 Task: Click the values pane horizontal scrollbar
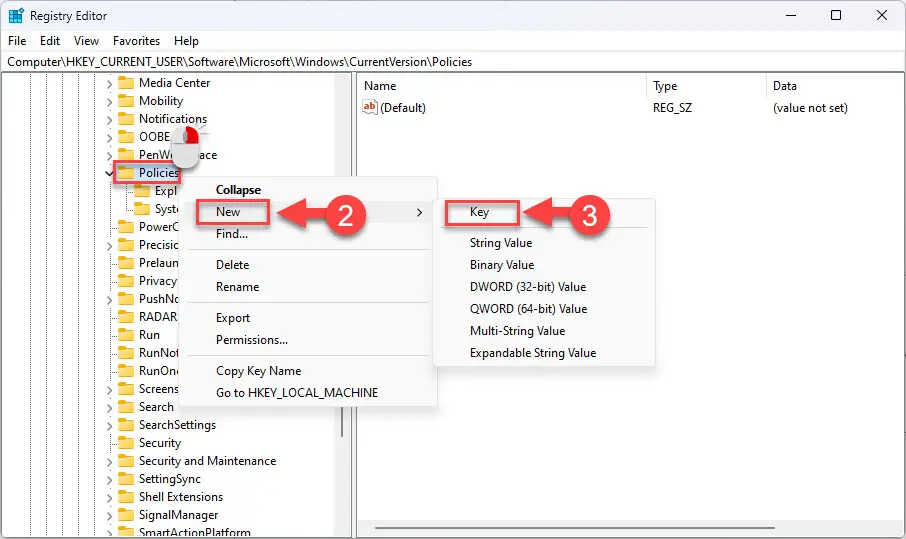pyautogui.click(x=575, y=527)
